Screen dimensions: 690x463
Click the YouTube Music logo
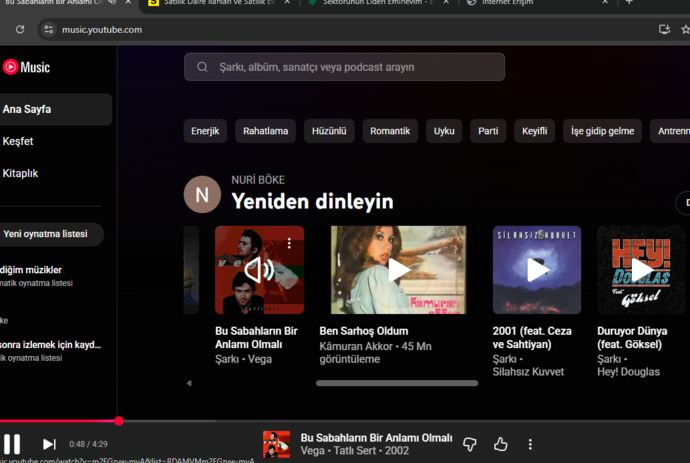26,67
